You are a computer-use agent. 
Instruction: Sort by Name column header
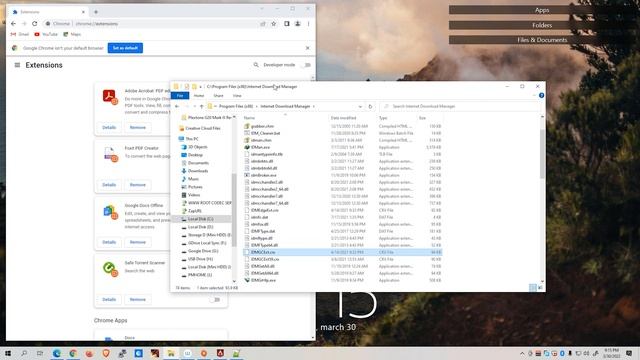pyautogui.click(x=249, y=118)
